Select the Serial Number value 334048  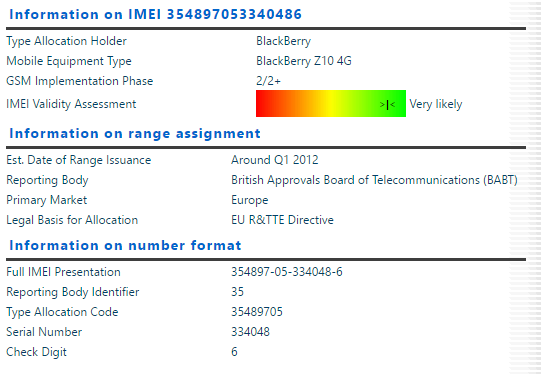coord(250,332)
